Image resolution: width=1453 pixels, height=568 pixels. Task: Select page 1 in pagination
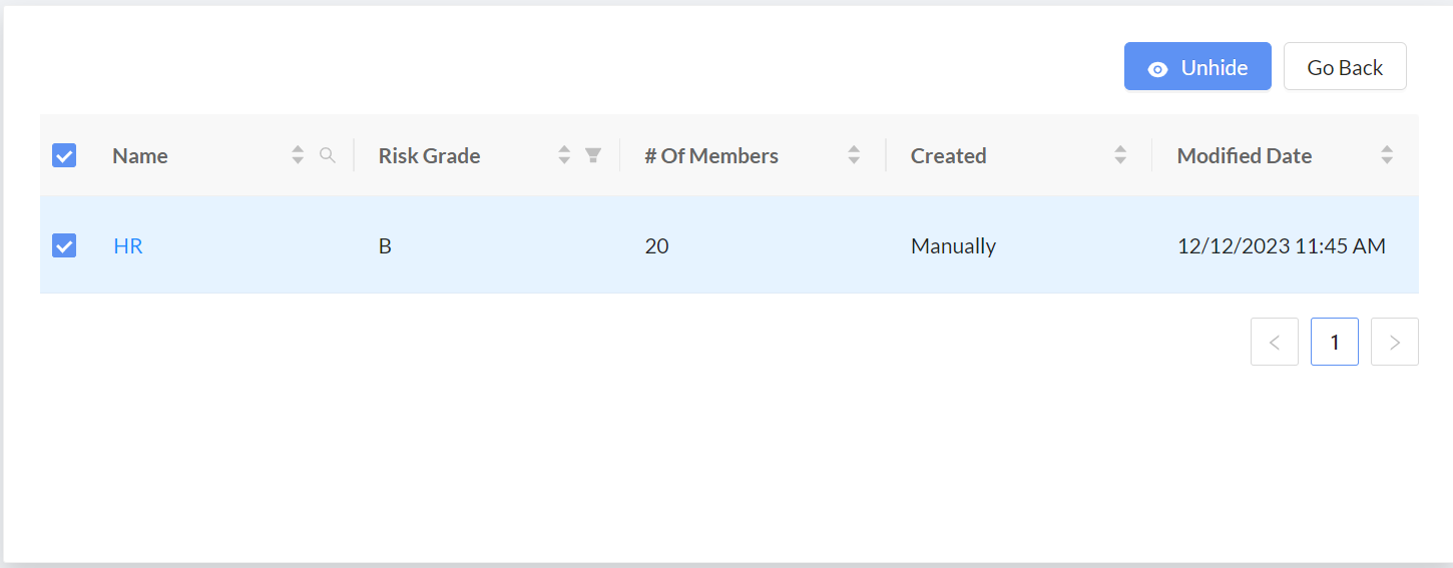pyautogui.click(x=1334, y=342)
